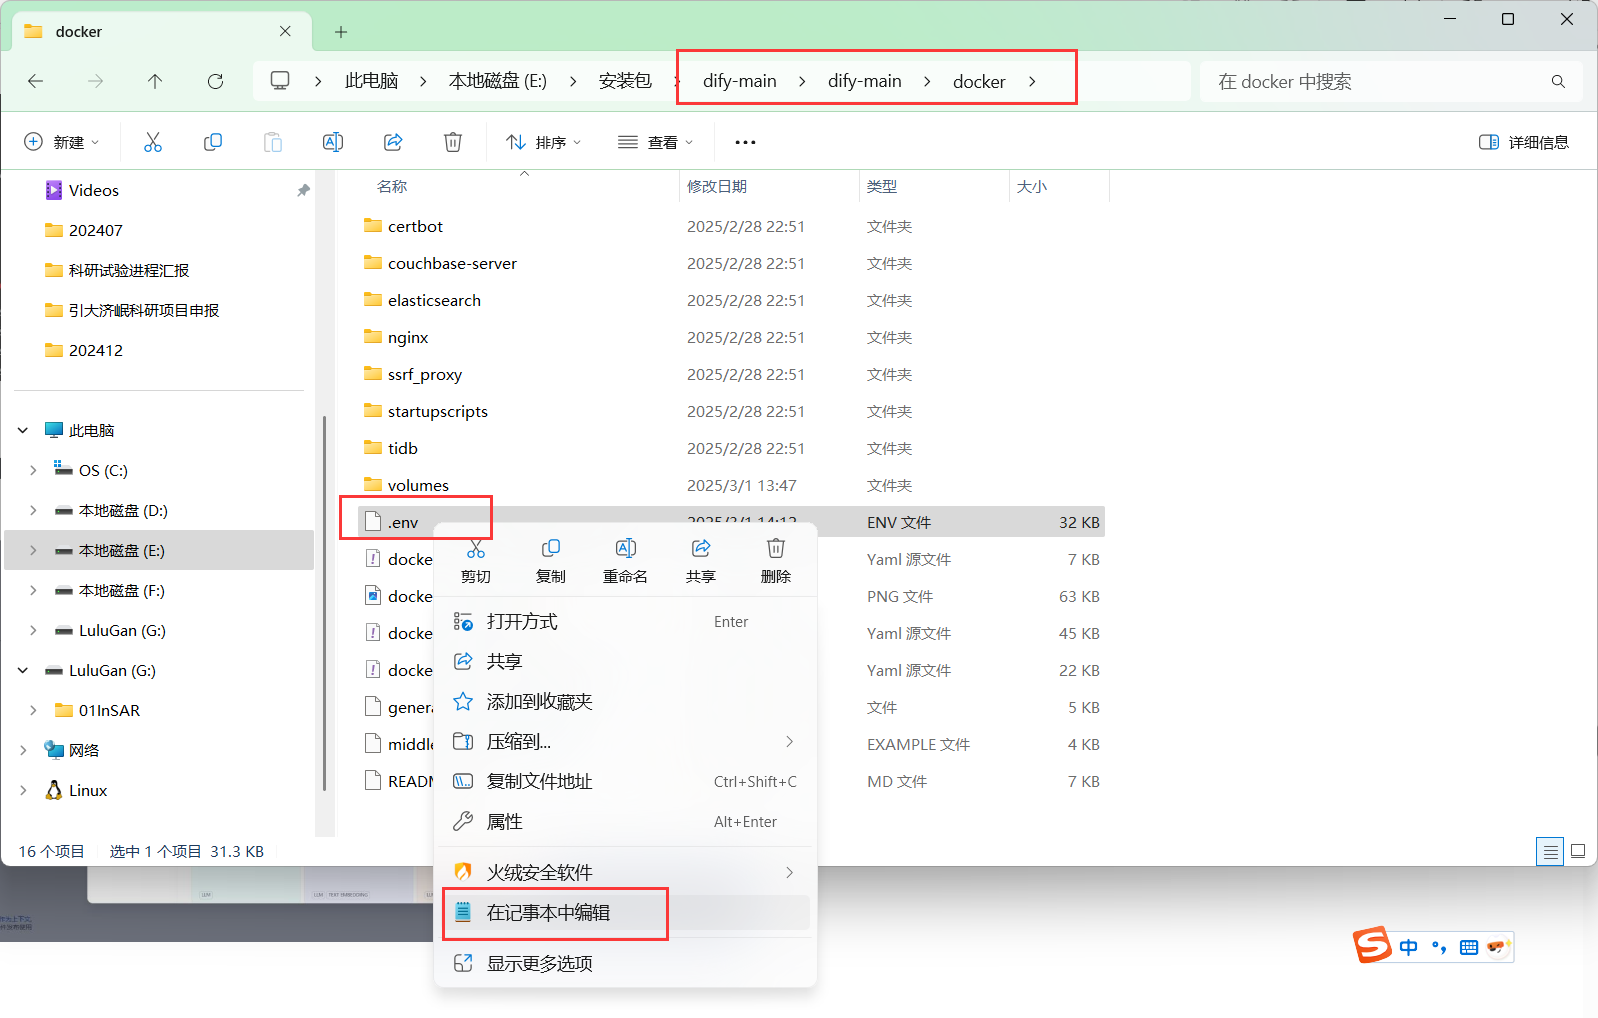1598x1018 pixels.
Task: Sort by the 名称 column header
Action: point(392,187)
